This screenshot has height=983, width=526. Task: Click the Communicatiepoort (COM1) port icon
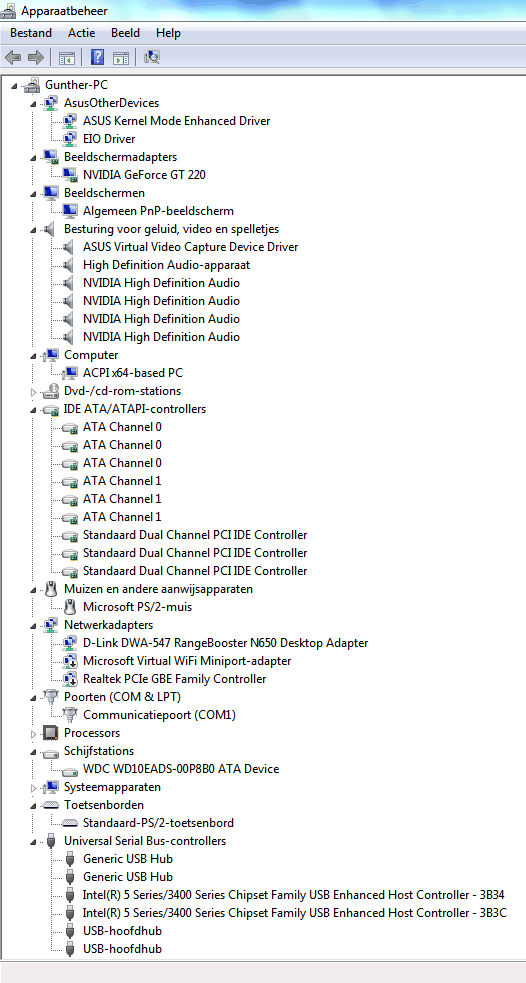(x=70, y=715)
